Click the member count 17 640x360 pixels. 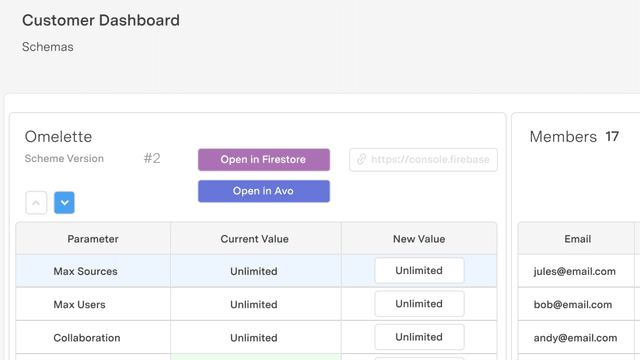pyautogui.click(x=612, y=137)
